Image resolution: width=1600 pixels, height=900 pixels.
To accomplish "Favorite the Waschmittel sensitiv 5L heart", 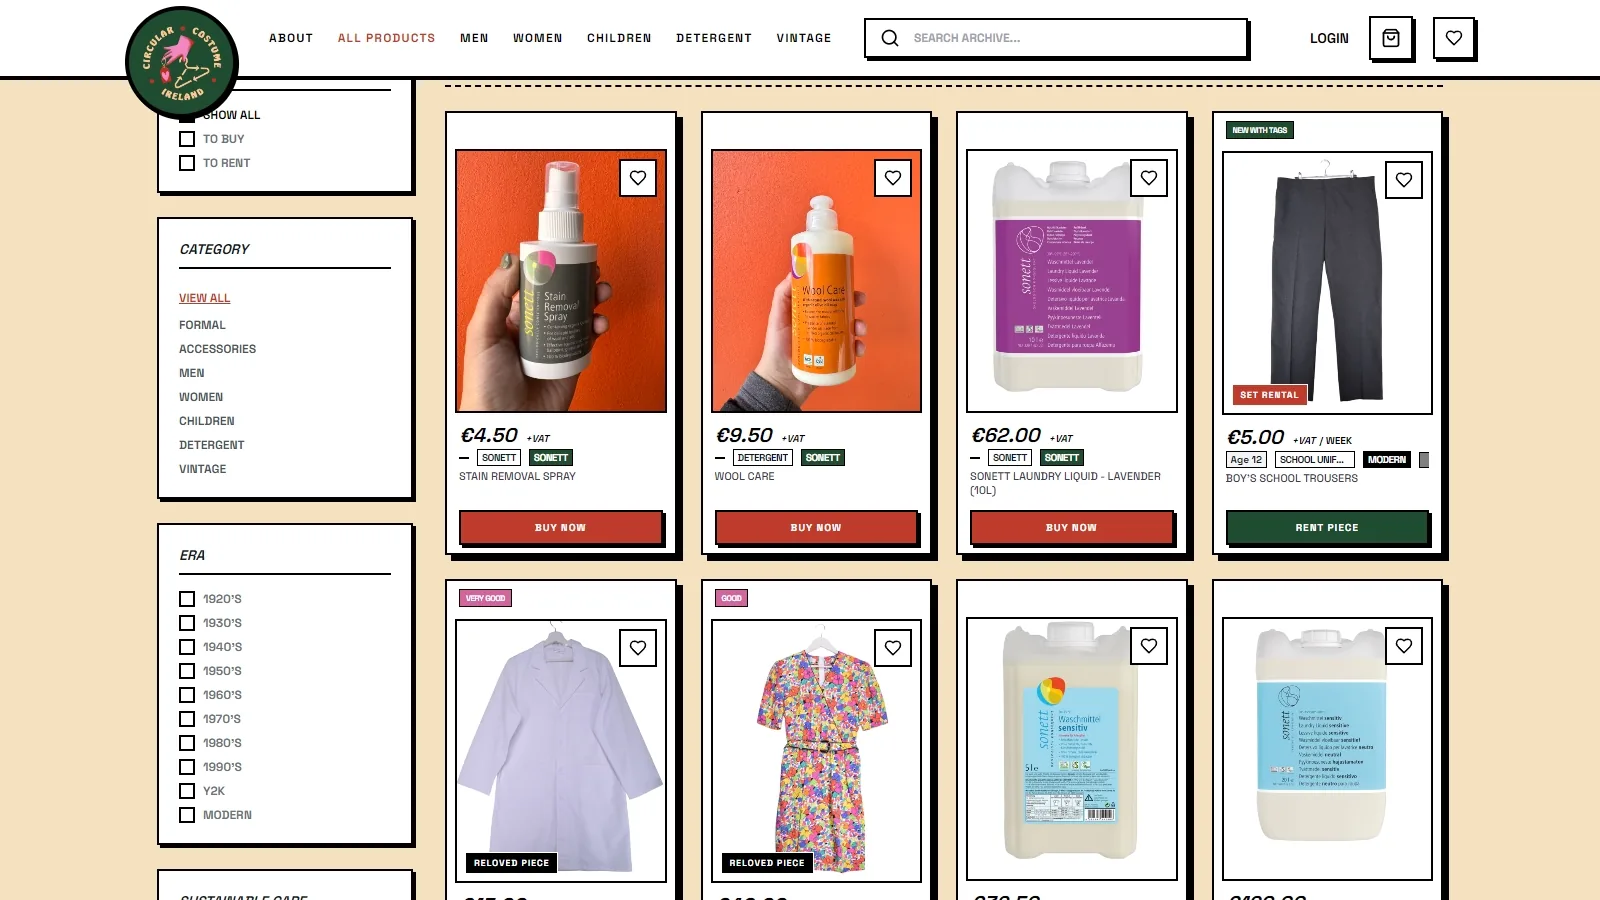I will point(1149,646).
